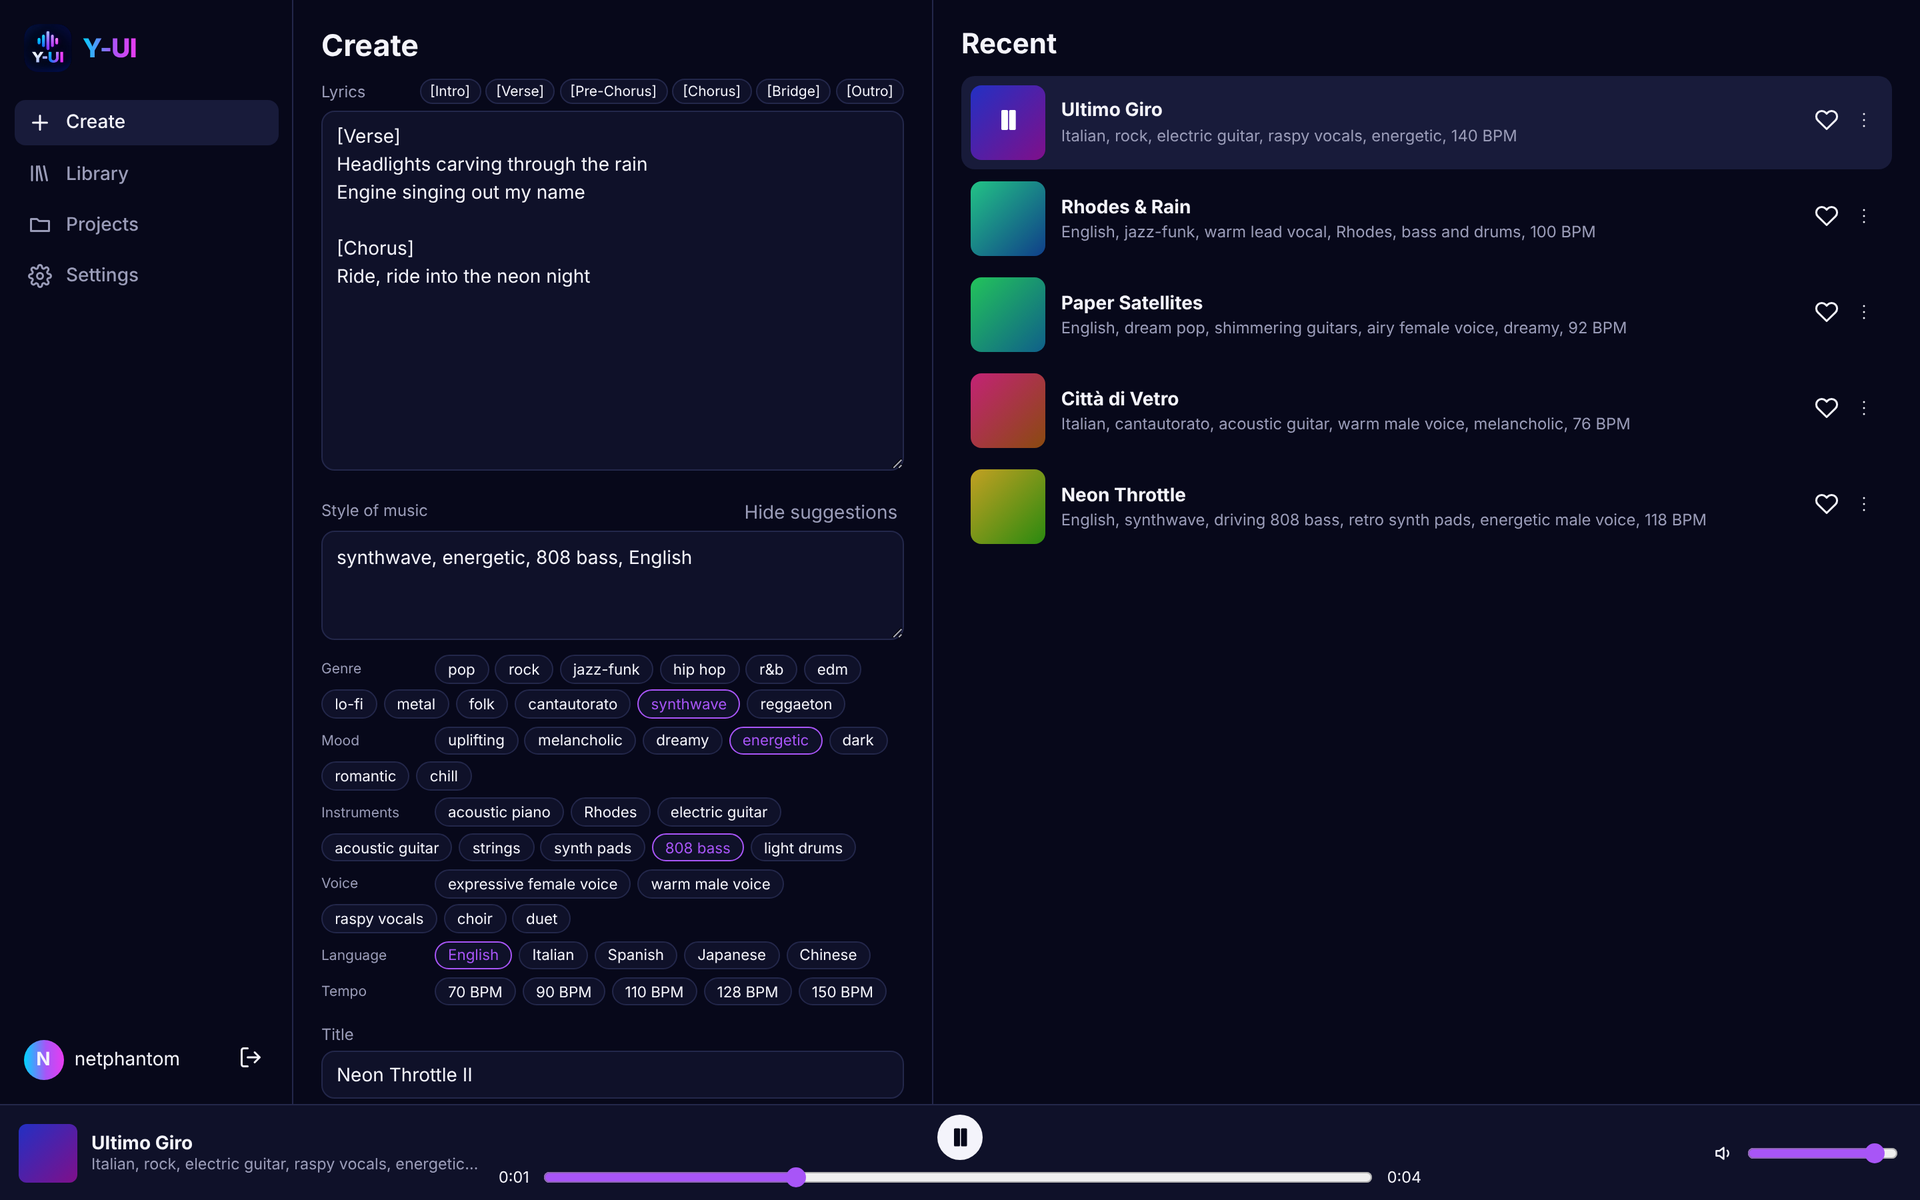Viewport: 1920px width, 1200px height.
Task: Deselect the English language chip
Action: pos(473,955)
